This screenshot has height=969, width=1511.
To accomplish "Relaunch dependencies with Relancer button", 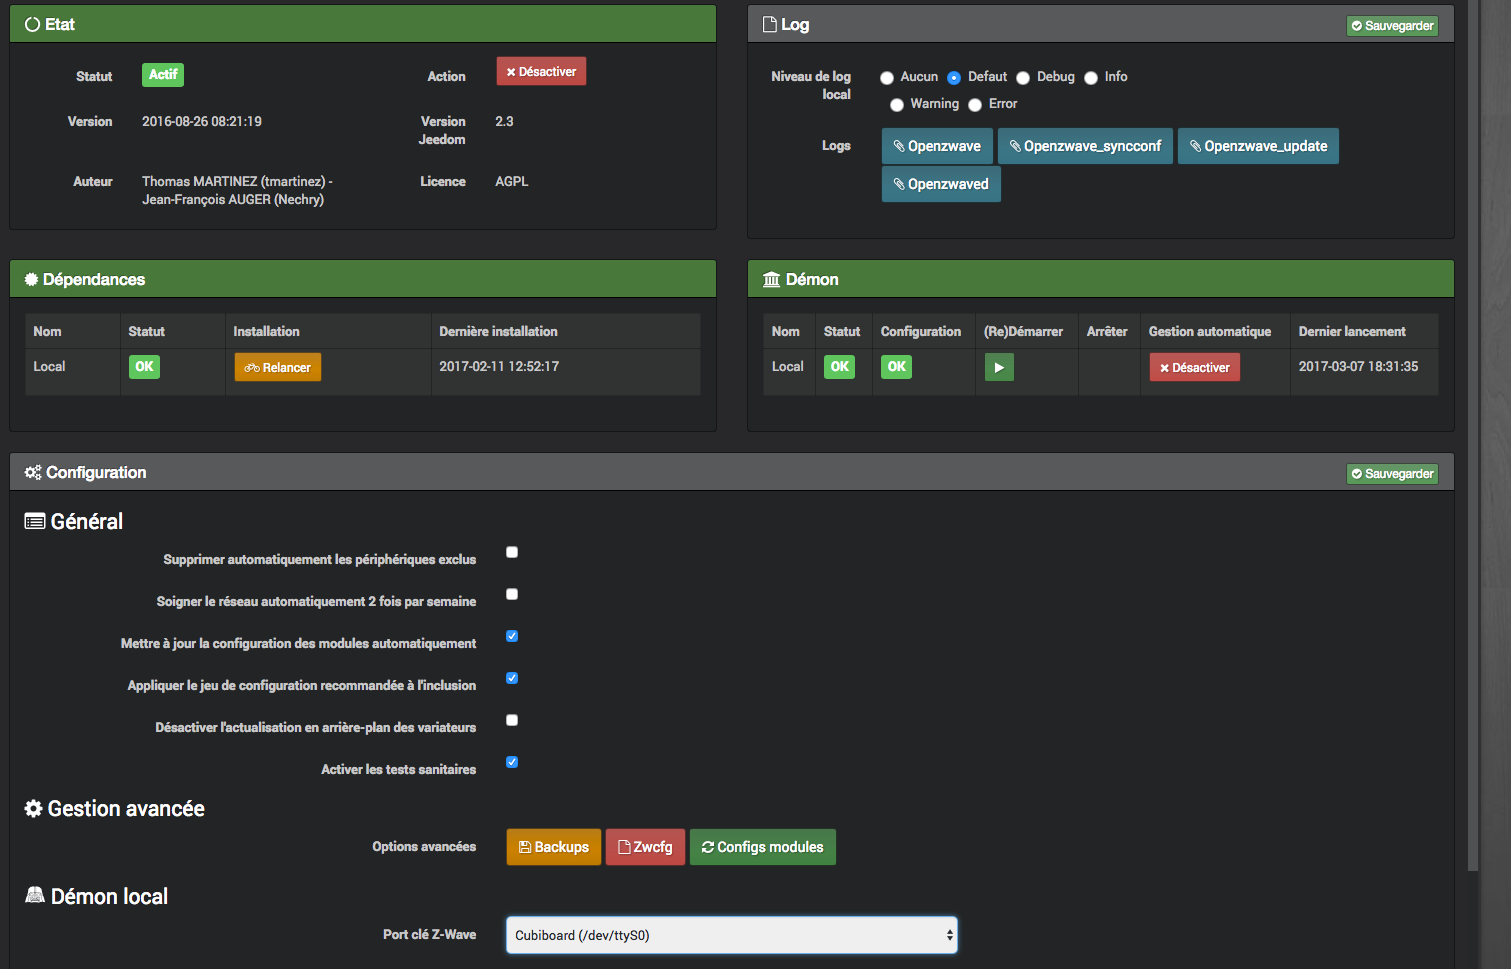I will 278,368.
